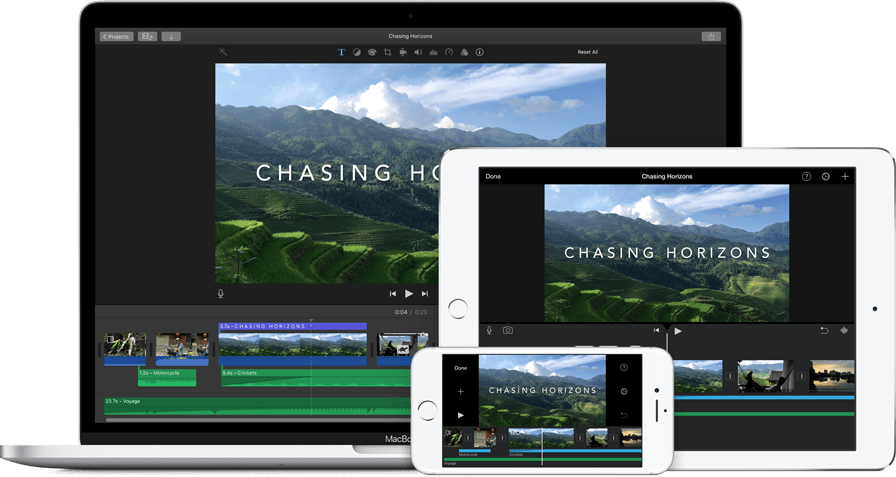The height and width of the screenshot is (477, 896).
Task: Select the Titles (T) tool on the Mac
Action: (341, 52)
